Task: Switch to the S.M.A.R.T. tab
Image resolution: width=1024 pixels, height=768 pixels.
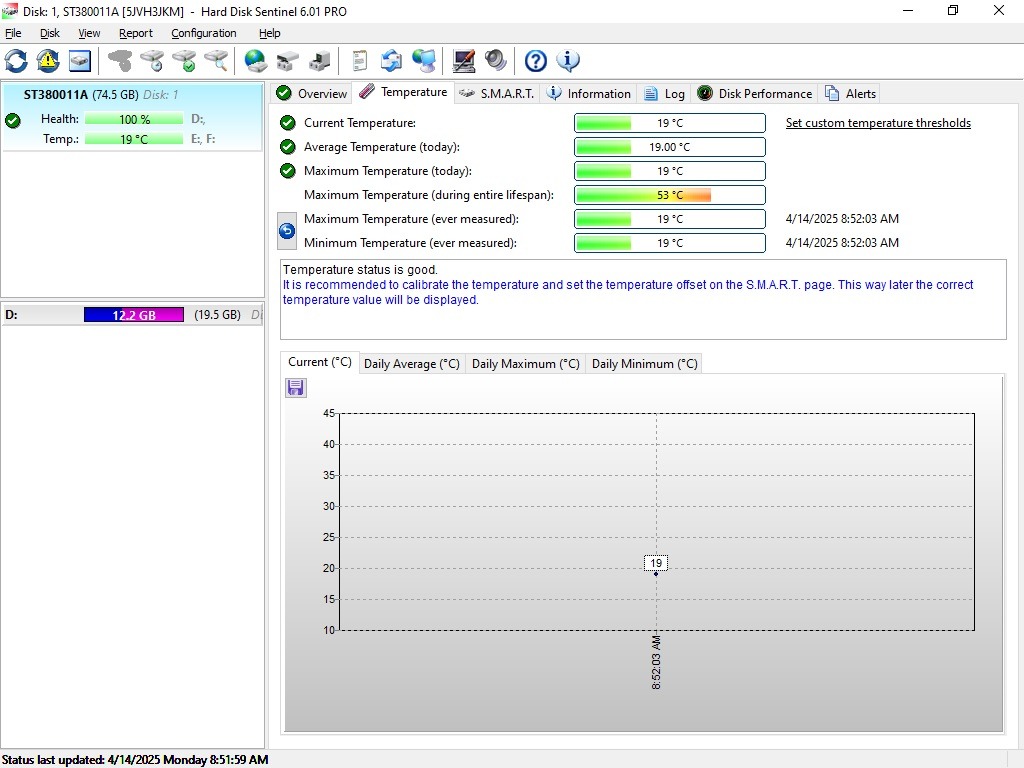Action: click(496, 93)
